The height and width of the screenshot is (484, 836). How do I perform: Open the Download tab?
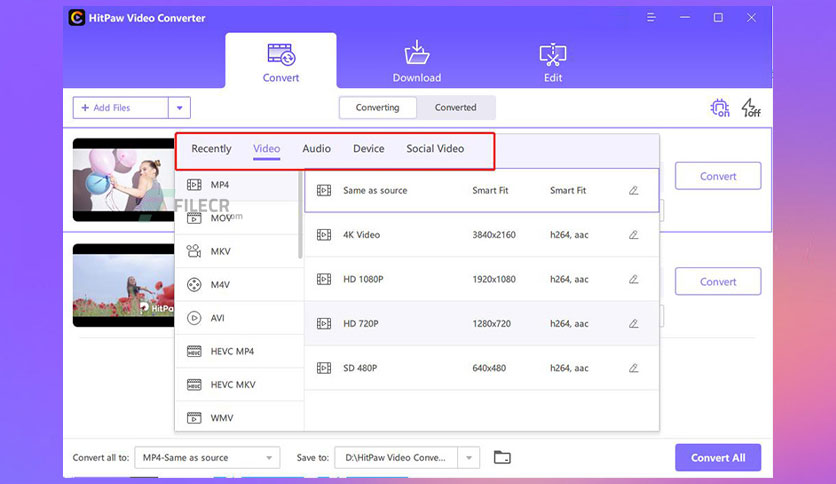pos(416,61)
